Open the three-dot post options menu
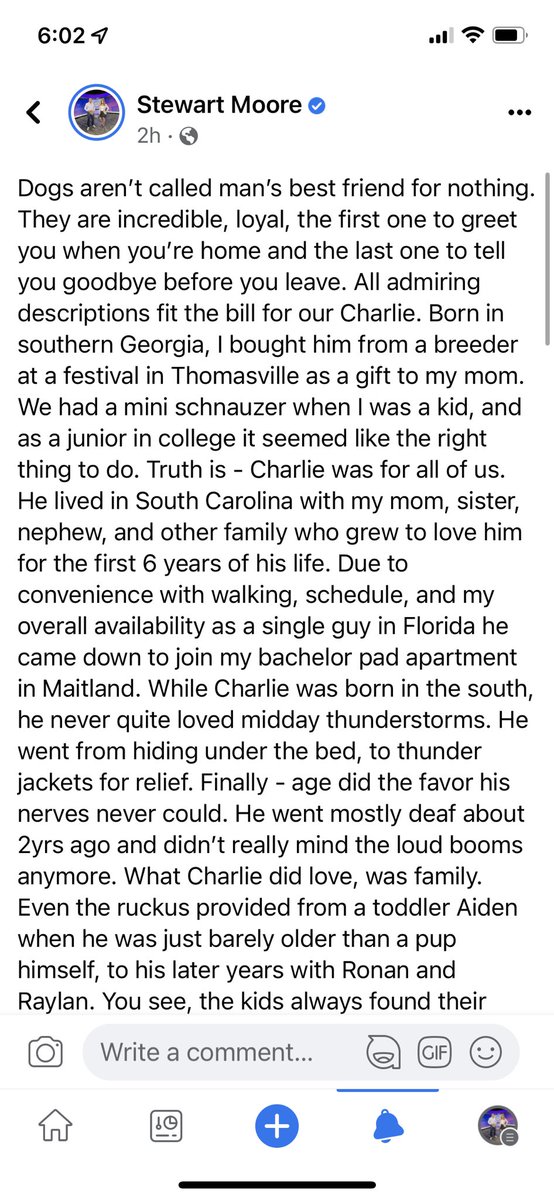Screen dimensions: 554x1200 click(520, 112)
